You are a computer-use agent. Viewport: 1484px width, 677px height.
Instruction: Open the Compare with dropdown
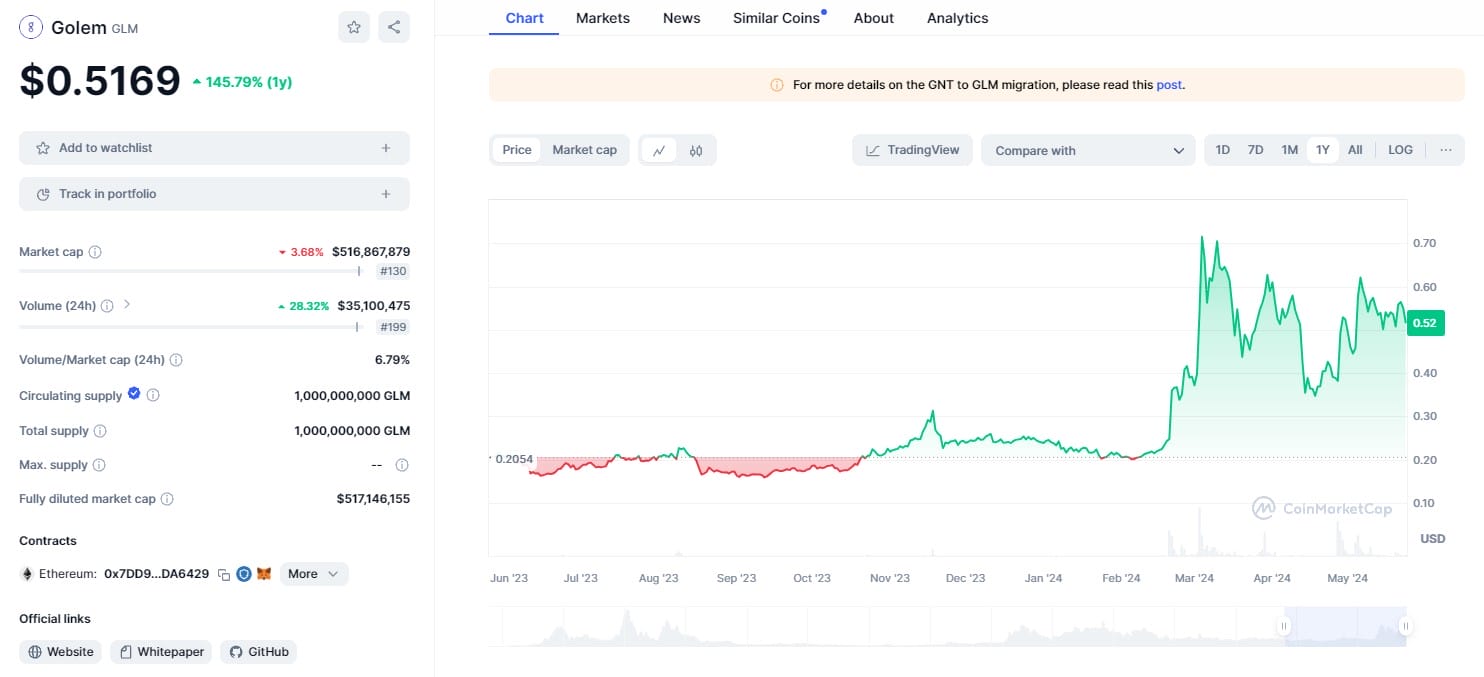point(1088,150)
